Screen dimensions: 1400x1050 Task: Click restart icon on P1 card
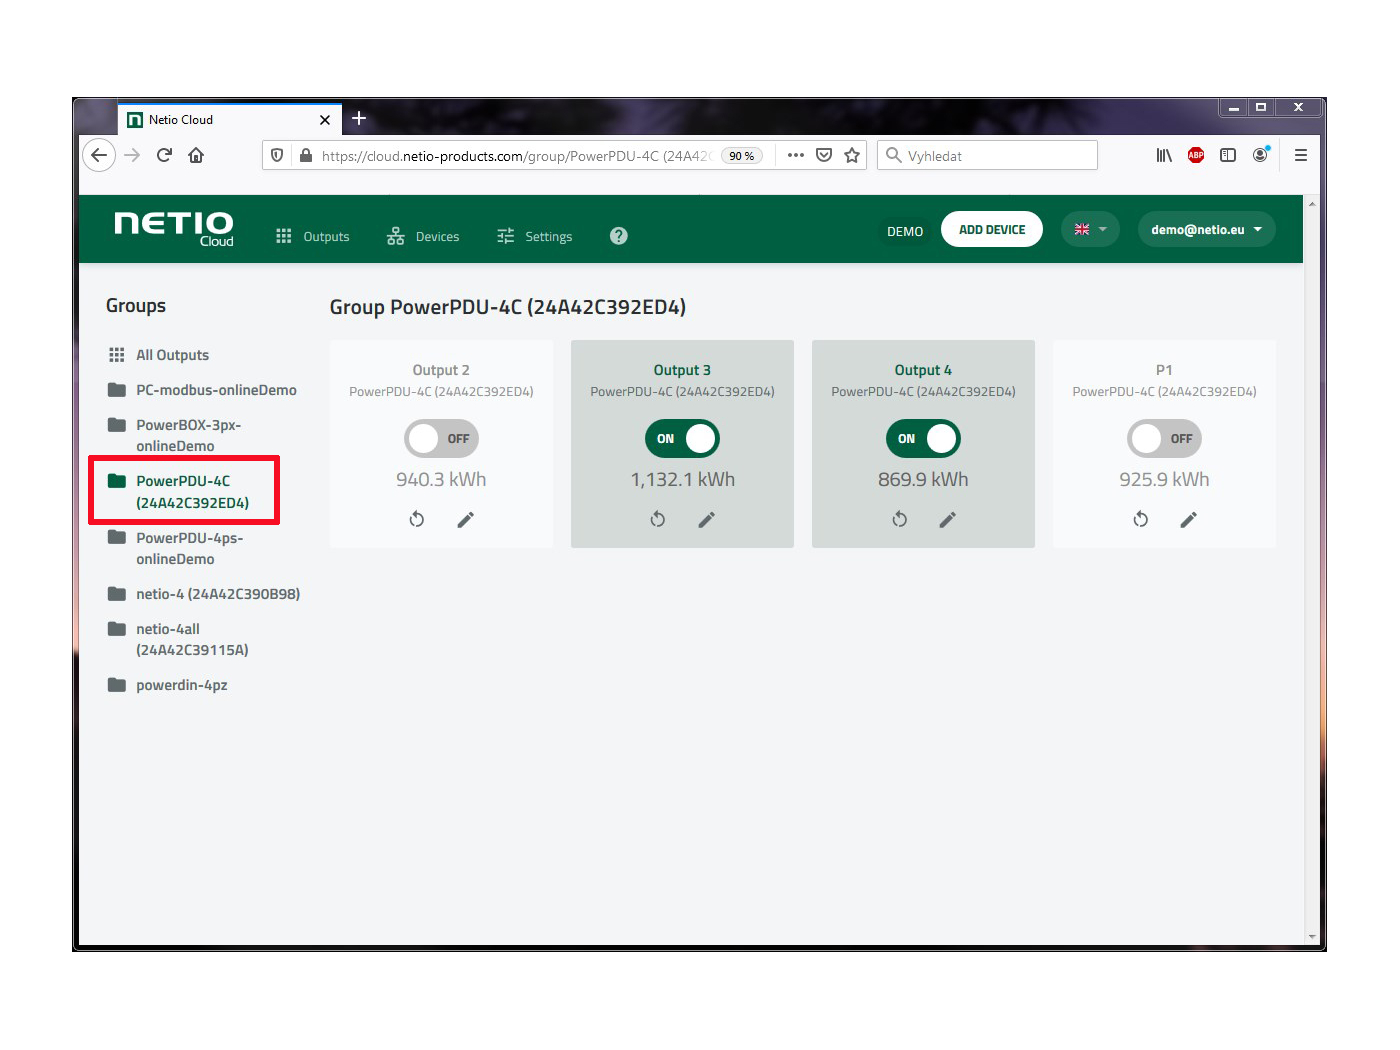(1141, 519)
